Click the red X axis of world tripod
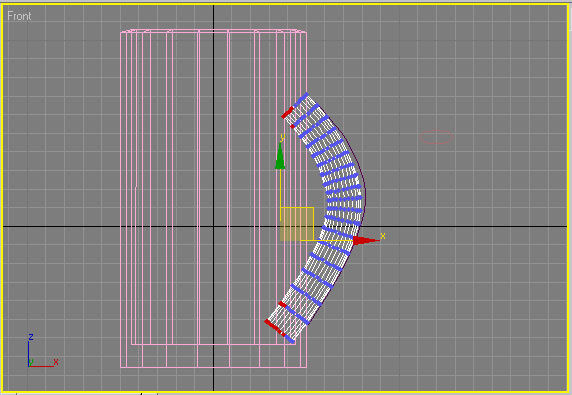This screenshot has height=395, width=572. pos(41,366)
